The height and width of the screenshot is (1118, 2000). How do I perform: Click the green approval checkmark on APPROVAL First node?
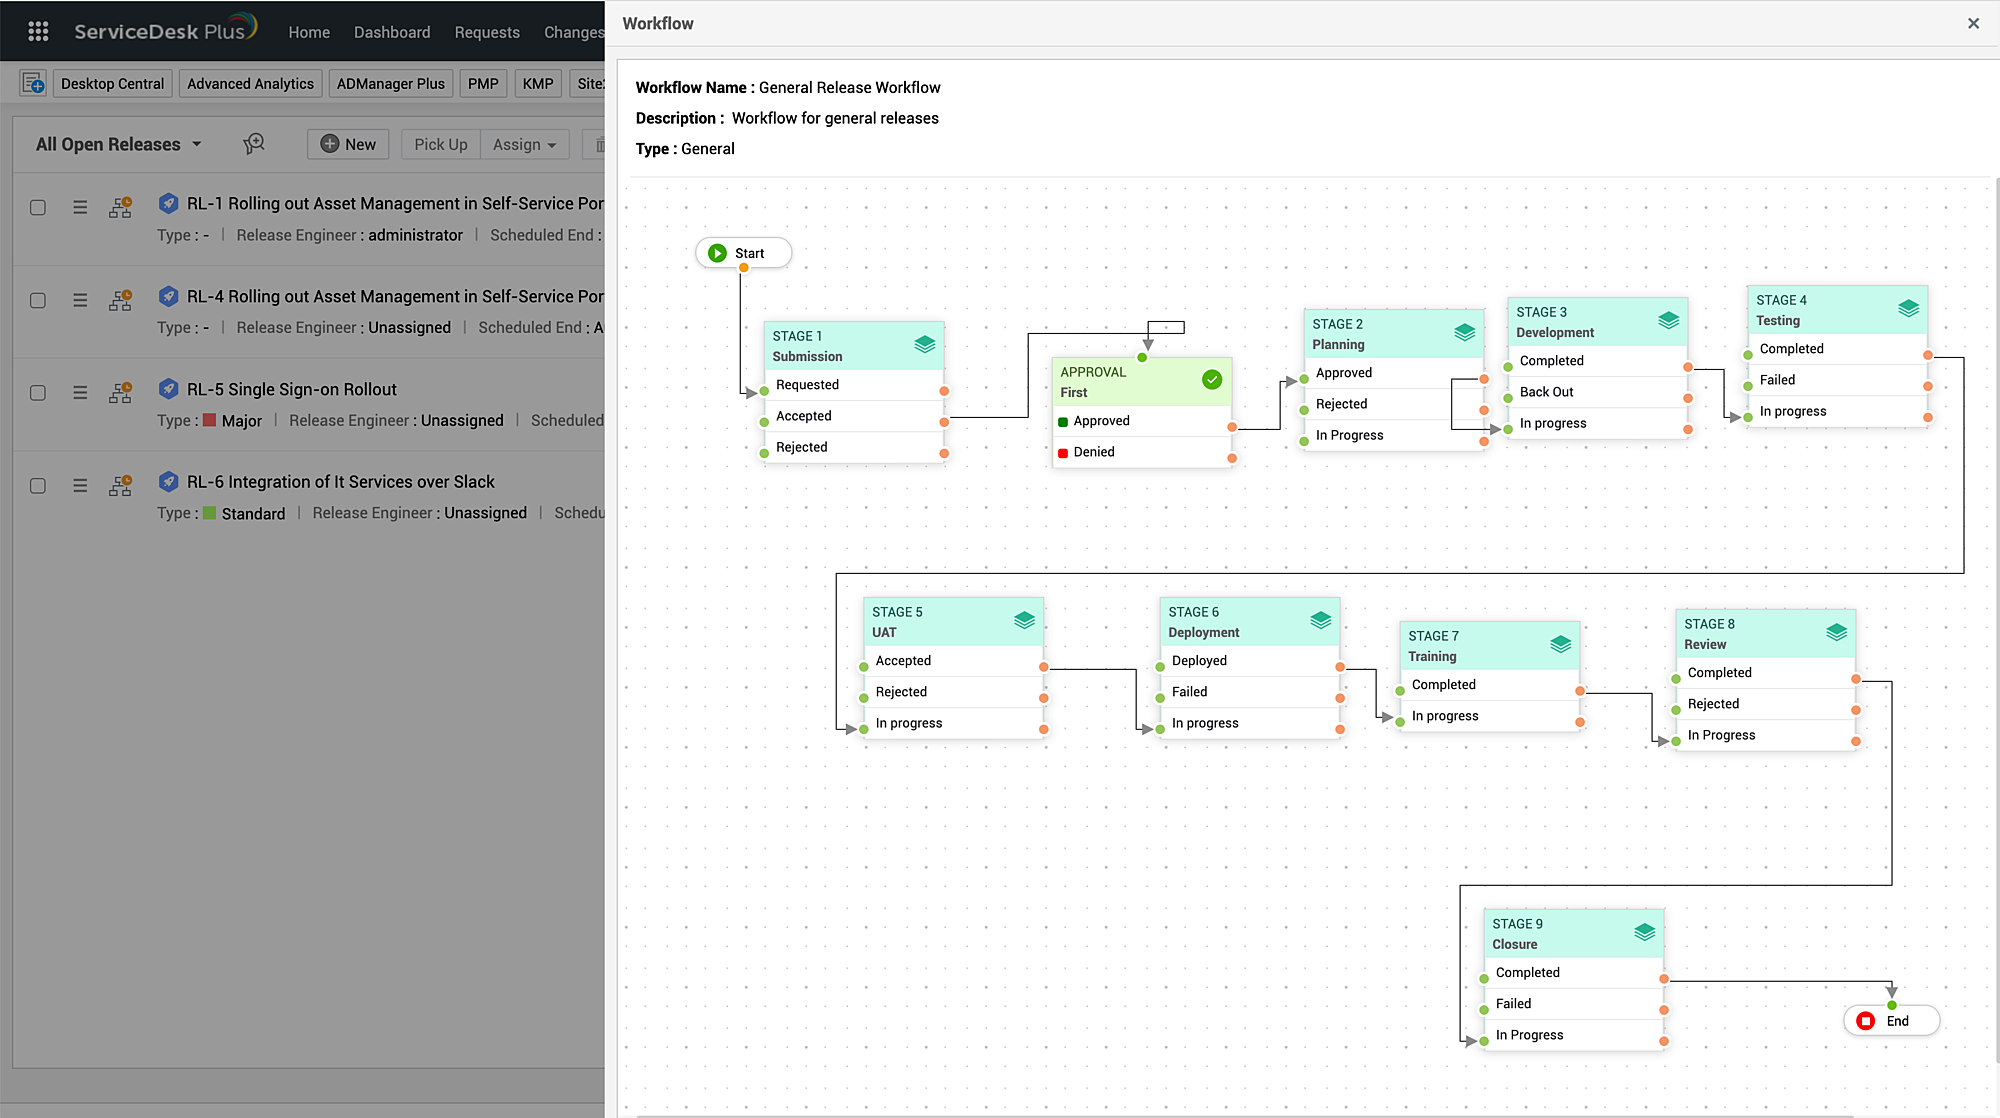[x=1212, y=380]
